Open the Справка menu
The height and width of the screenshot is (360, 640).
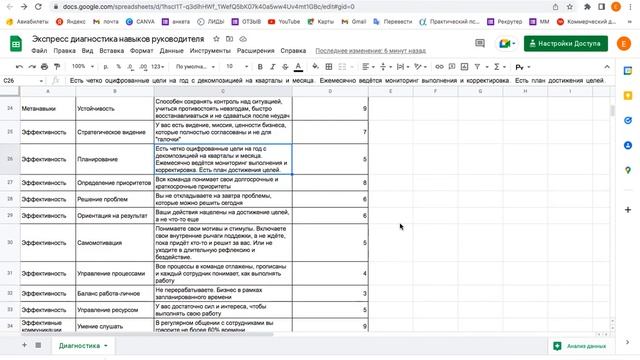(293, 51)
